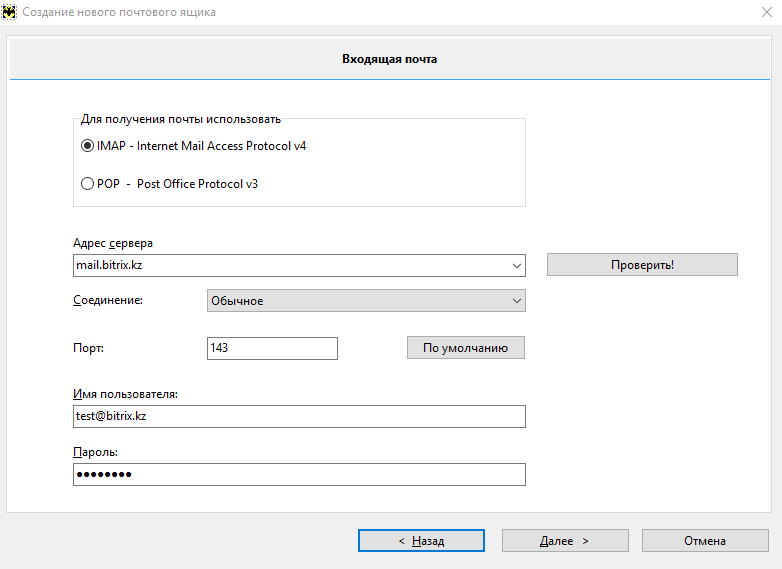This screenshot has height=569, width=782.
Task: Click the Соединение label
Action: pos(108,300)
